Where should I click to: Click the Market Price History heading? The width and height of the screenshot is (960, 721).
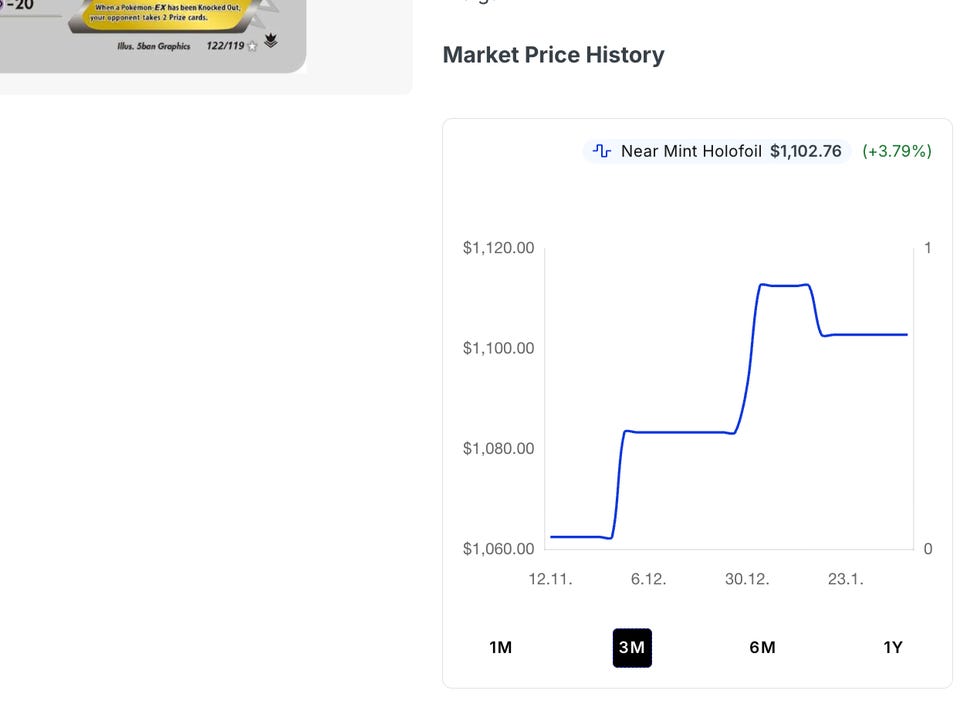pos(553,55)
